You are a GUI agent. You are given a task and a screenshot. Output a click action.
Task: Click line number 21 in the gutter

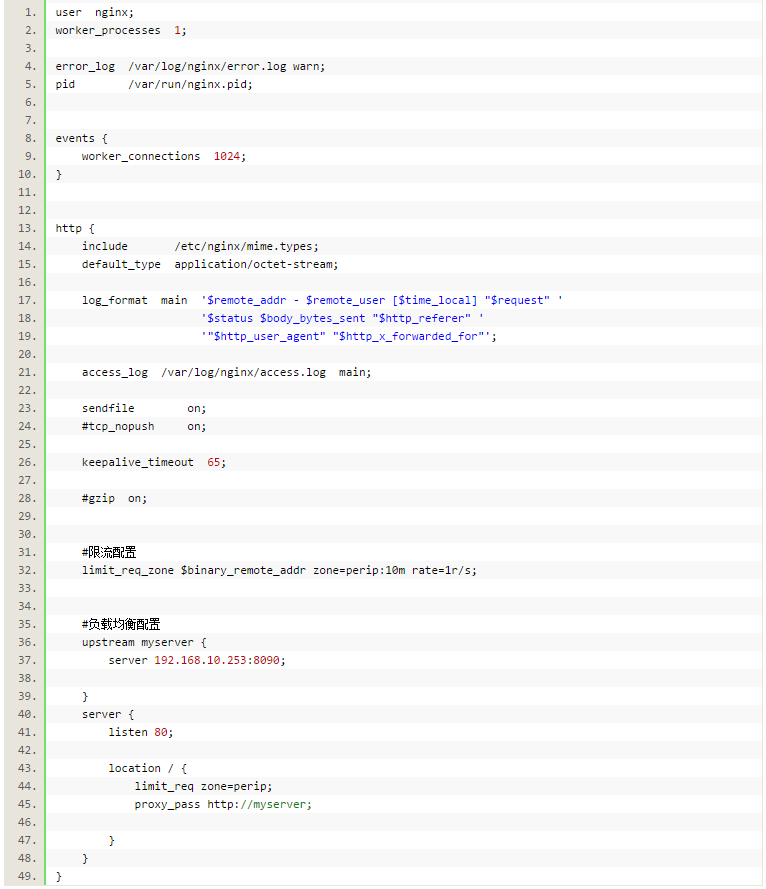click(x=27, y=372)
